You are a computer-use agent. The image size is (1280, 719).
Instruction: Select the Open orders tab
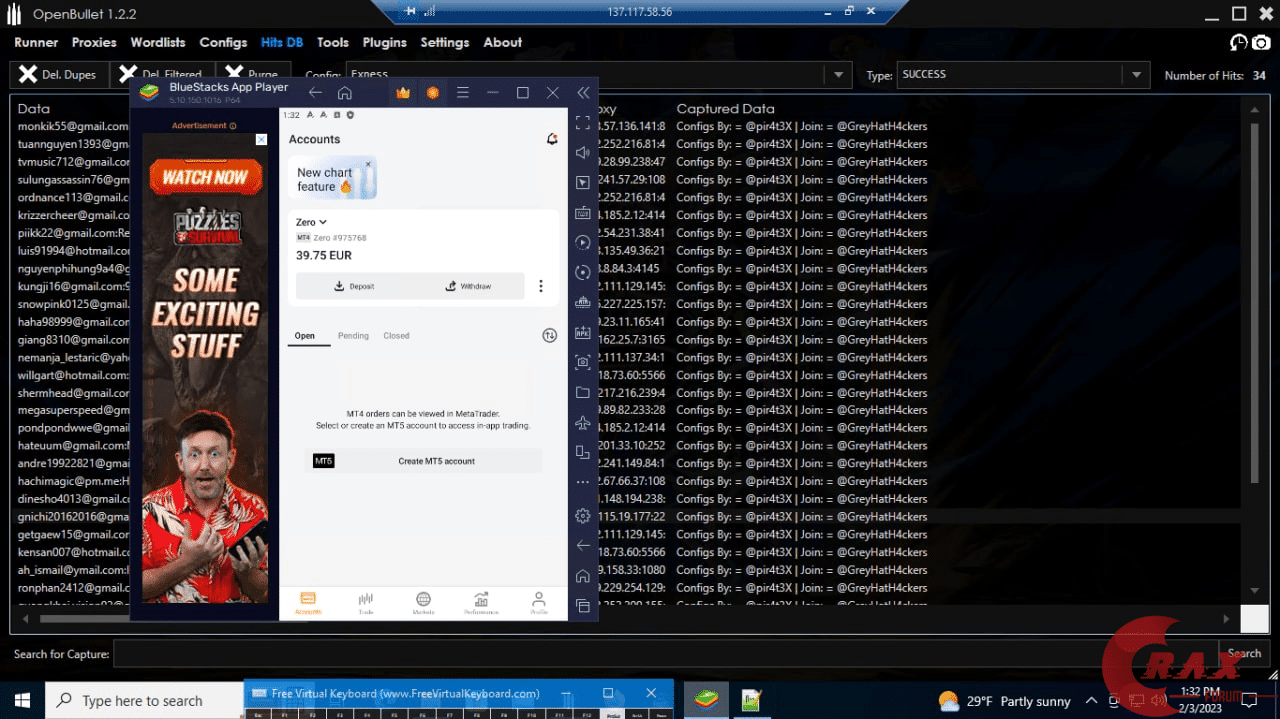(x=304, y=336)
